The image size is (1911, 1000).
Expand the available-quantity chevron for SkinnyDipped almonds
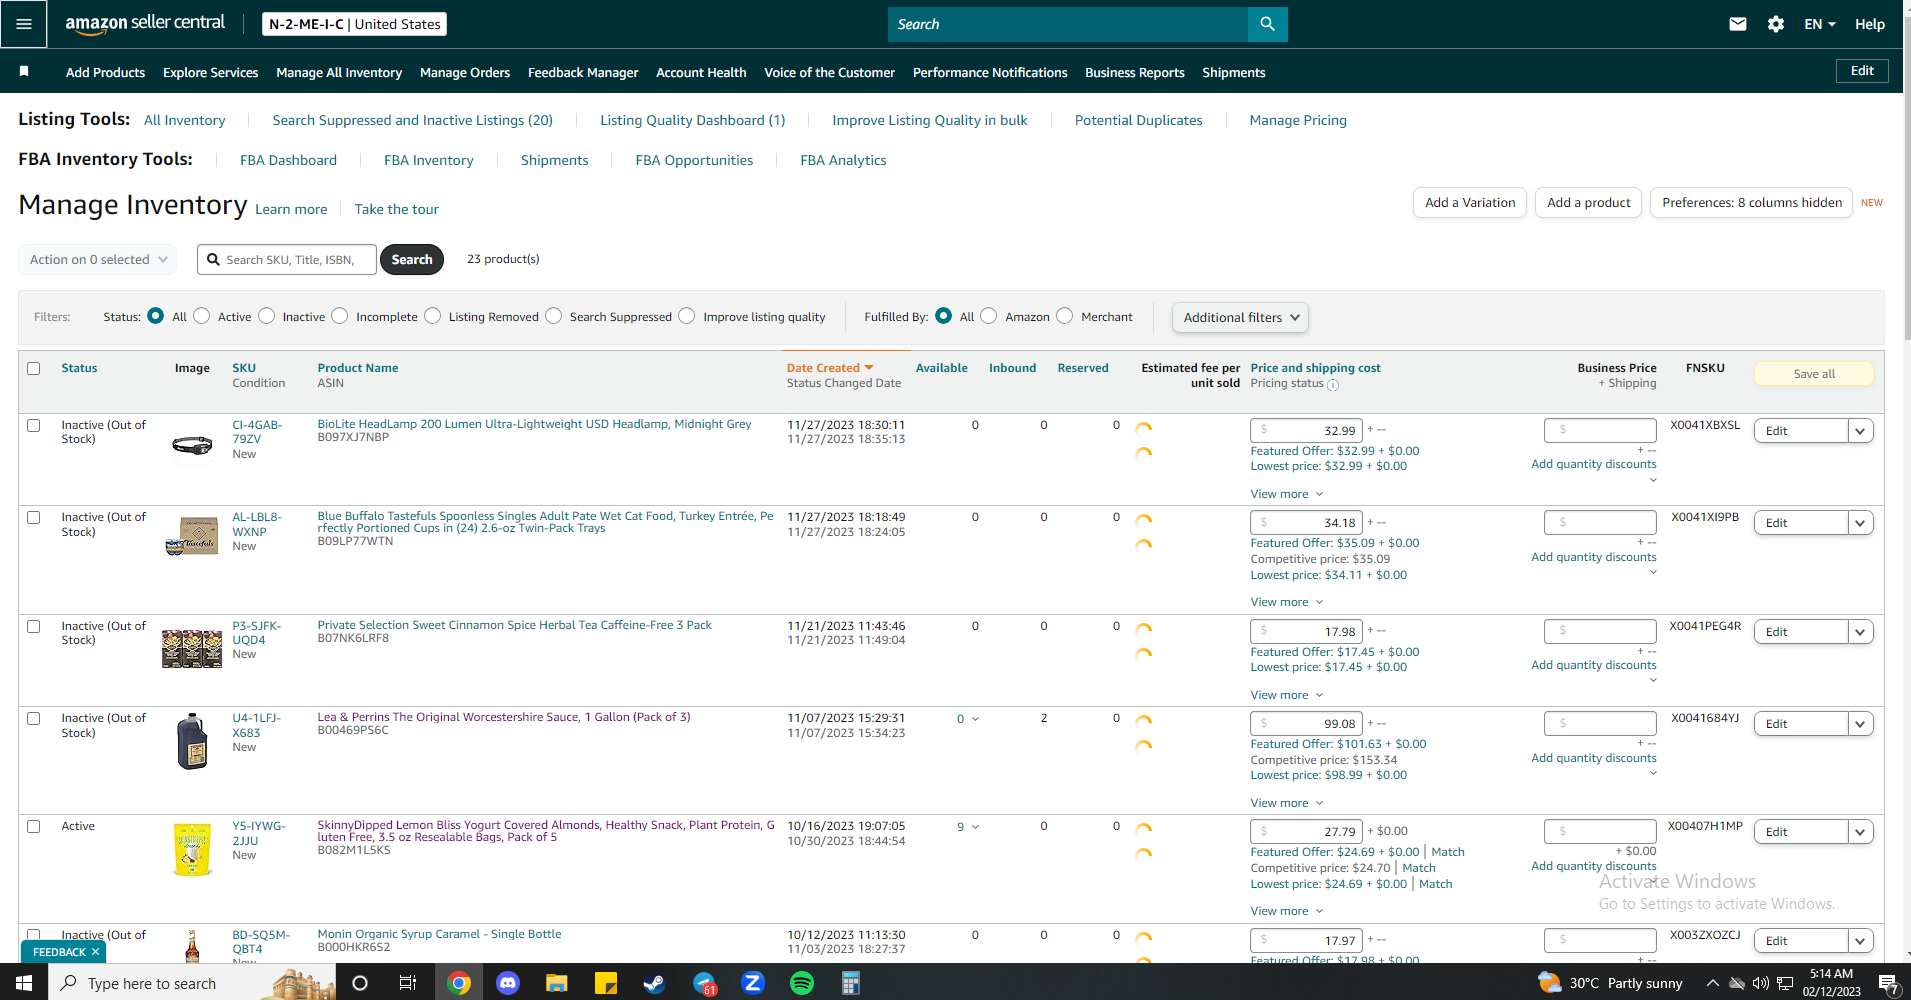point(975,827)
